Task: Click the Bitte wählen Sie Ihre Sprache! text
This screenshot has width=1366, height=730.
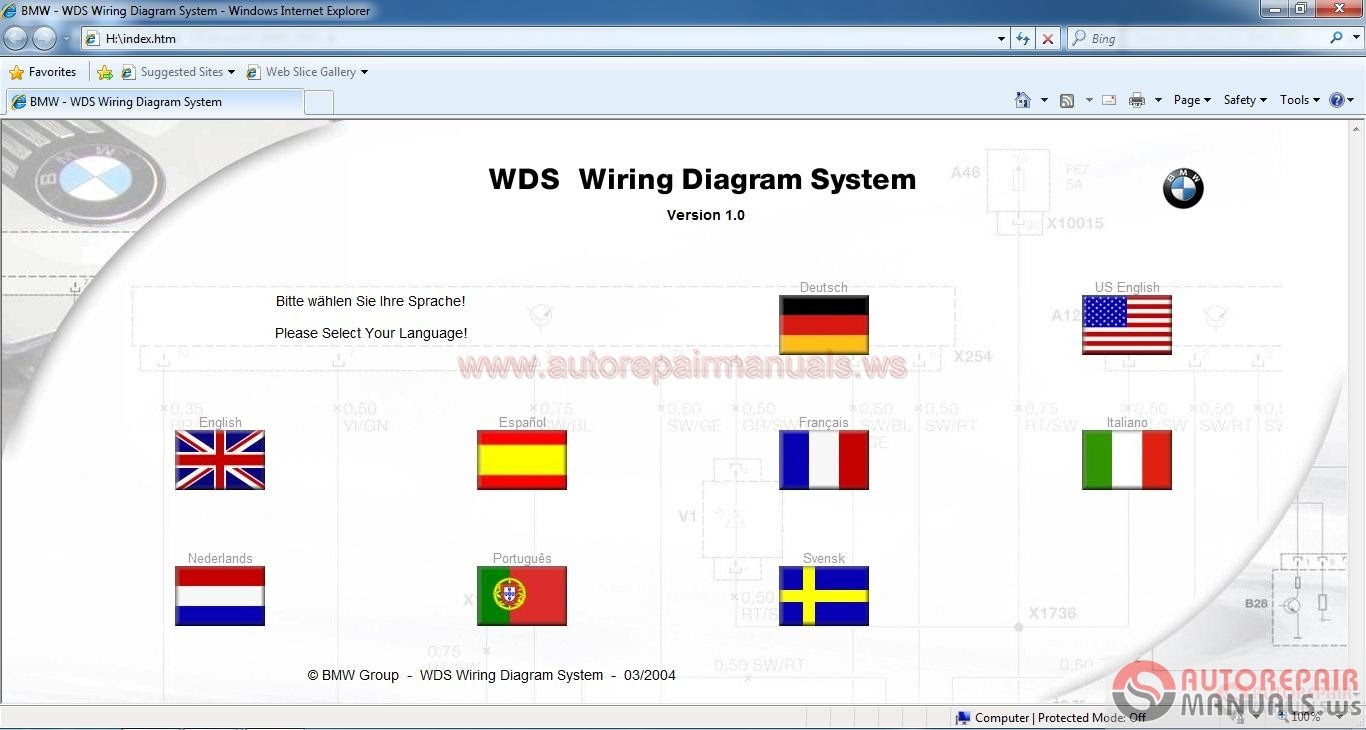Action: pos(370,301)
